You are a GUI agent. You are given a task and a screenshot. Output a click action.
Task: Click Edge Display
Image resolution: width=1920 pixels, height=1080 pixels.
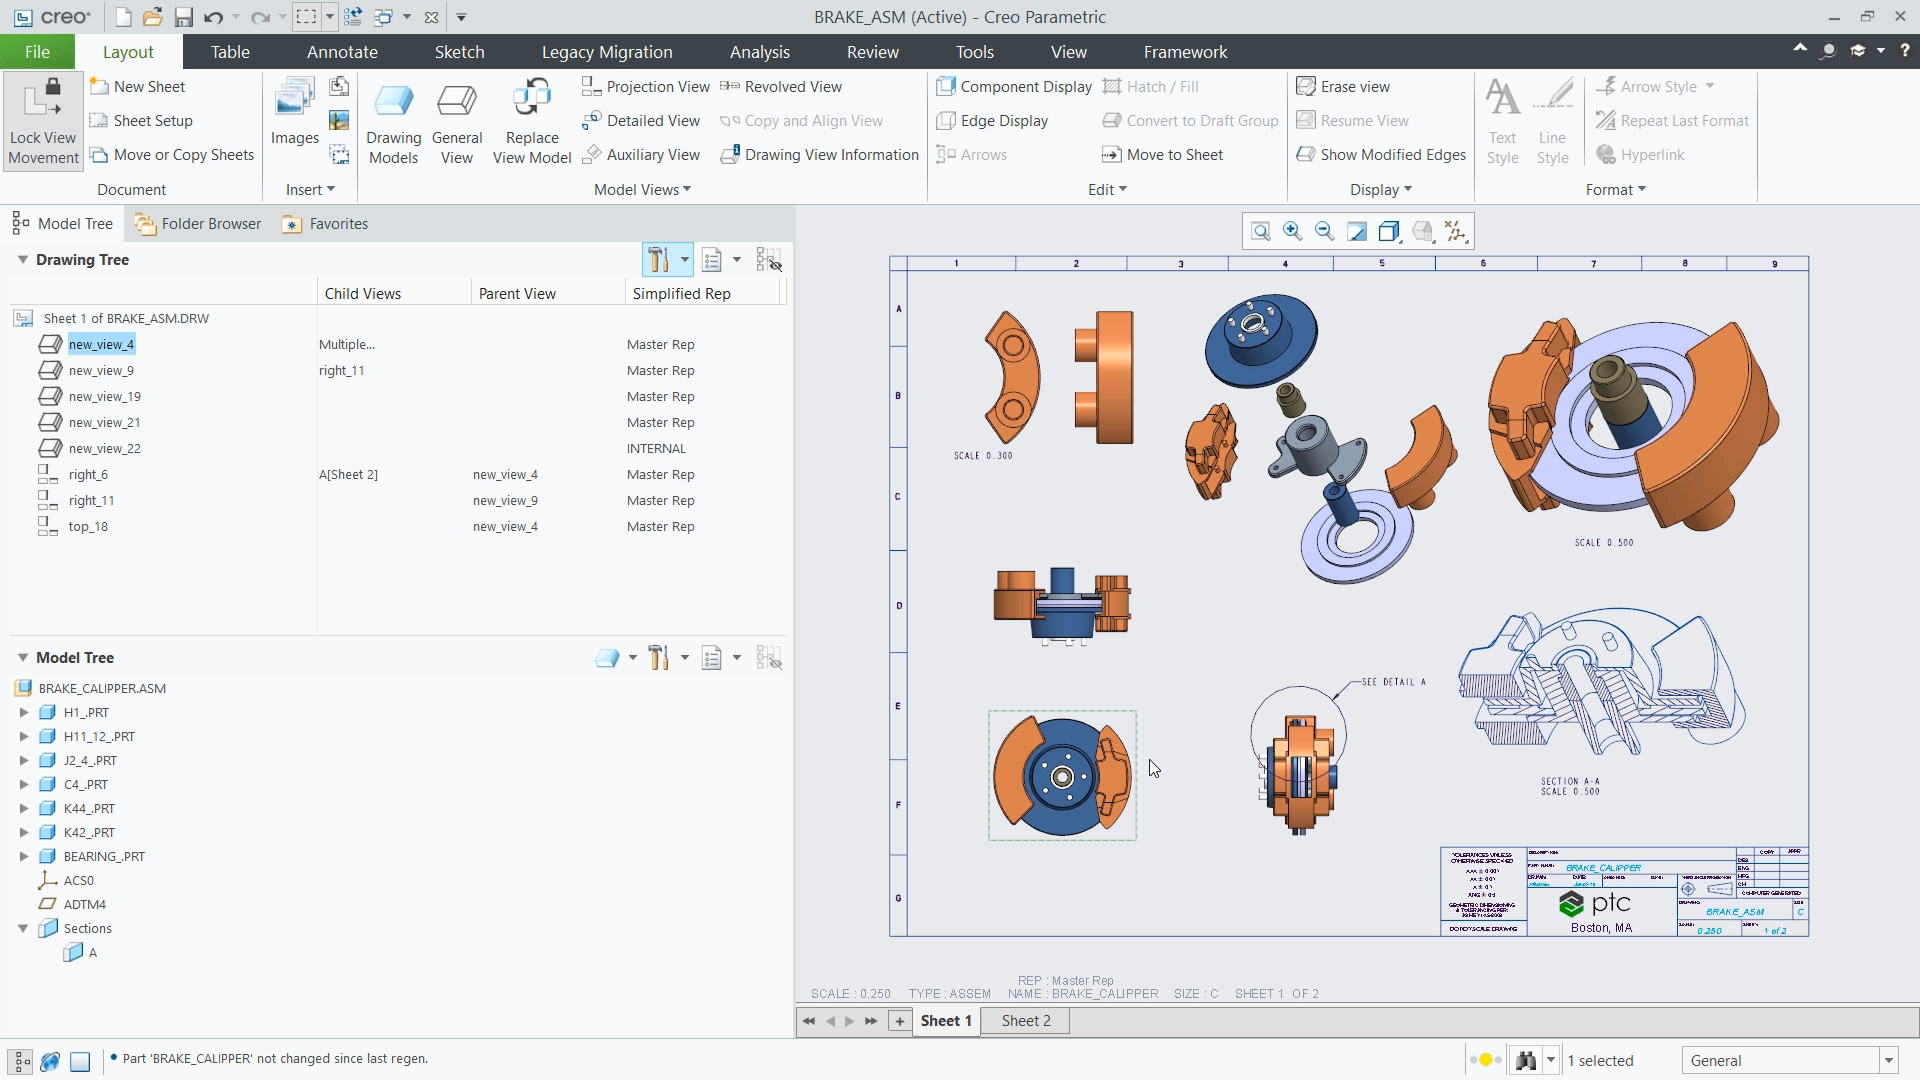tap(992, 121)
